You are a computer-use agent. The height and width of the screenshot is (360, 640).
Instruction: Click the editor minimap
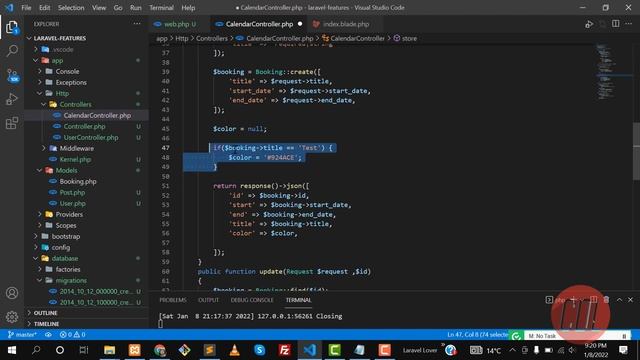[x=607, y=73]
